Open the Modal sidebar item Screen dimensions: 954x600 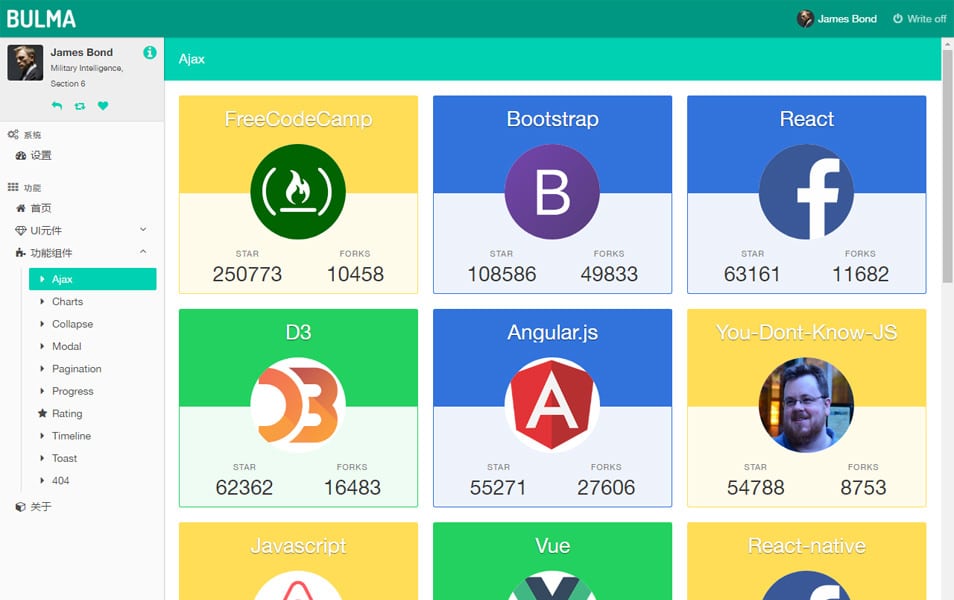click(x=92, y=346)
